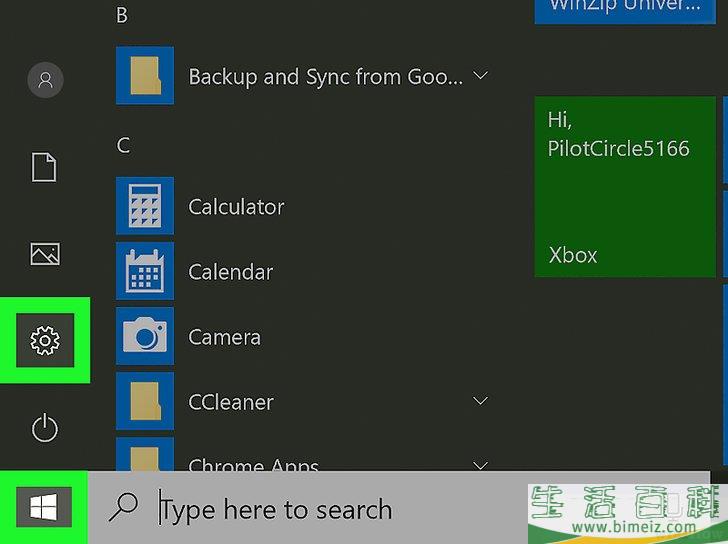Expand the CCleaner folder chevron
This screenshot has width=728, height=544.
[x=481, y=401]
